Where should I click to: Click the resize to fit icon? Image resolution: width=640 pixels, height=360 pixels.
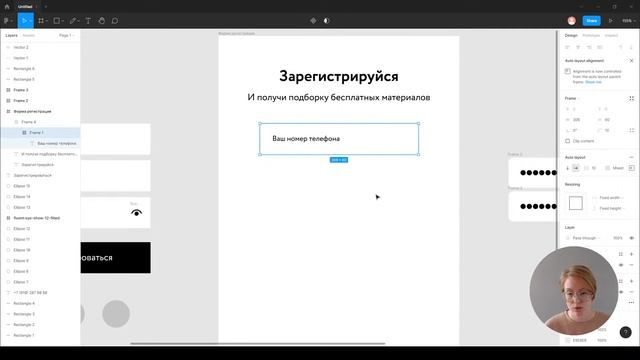[631, 98]
